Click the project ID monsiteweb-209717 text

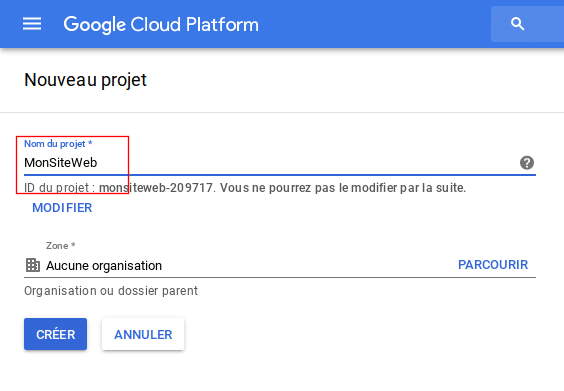(x=155, y=187)
